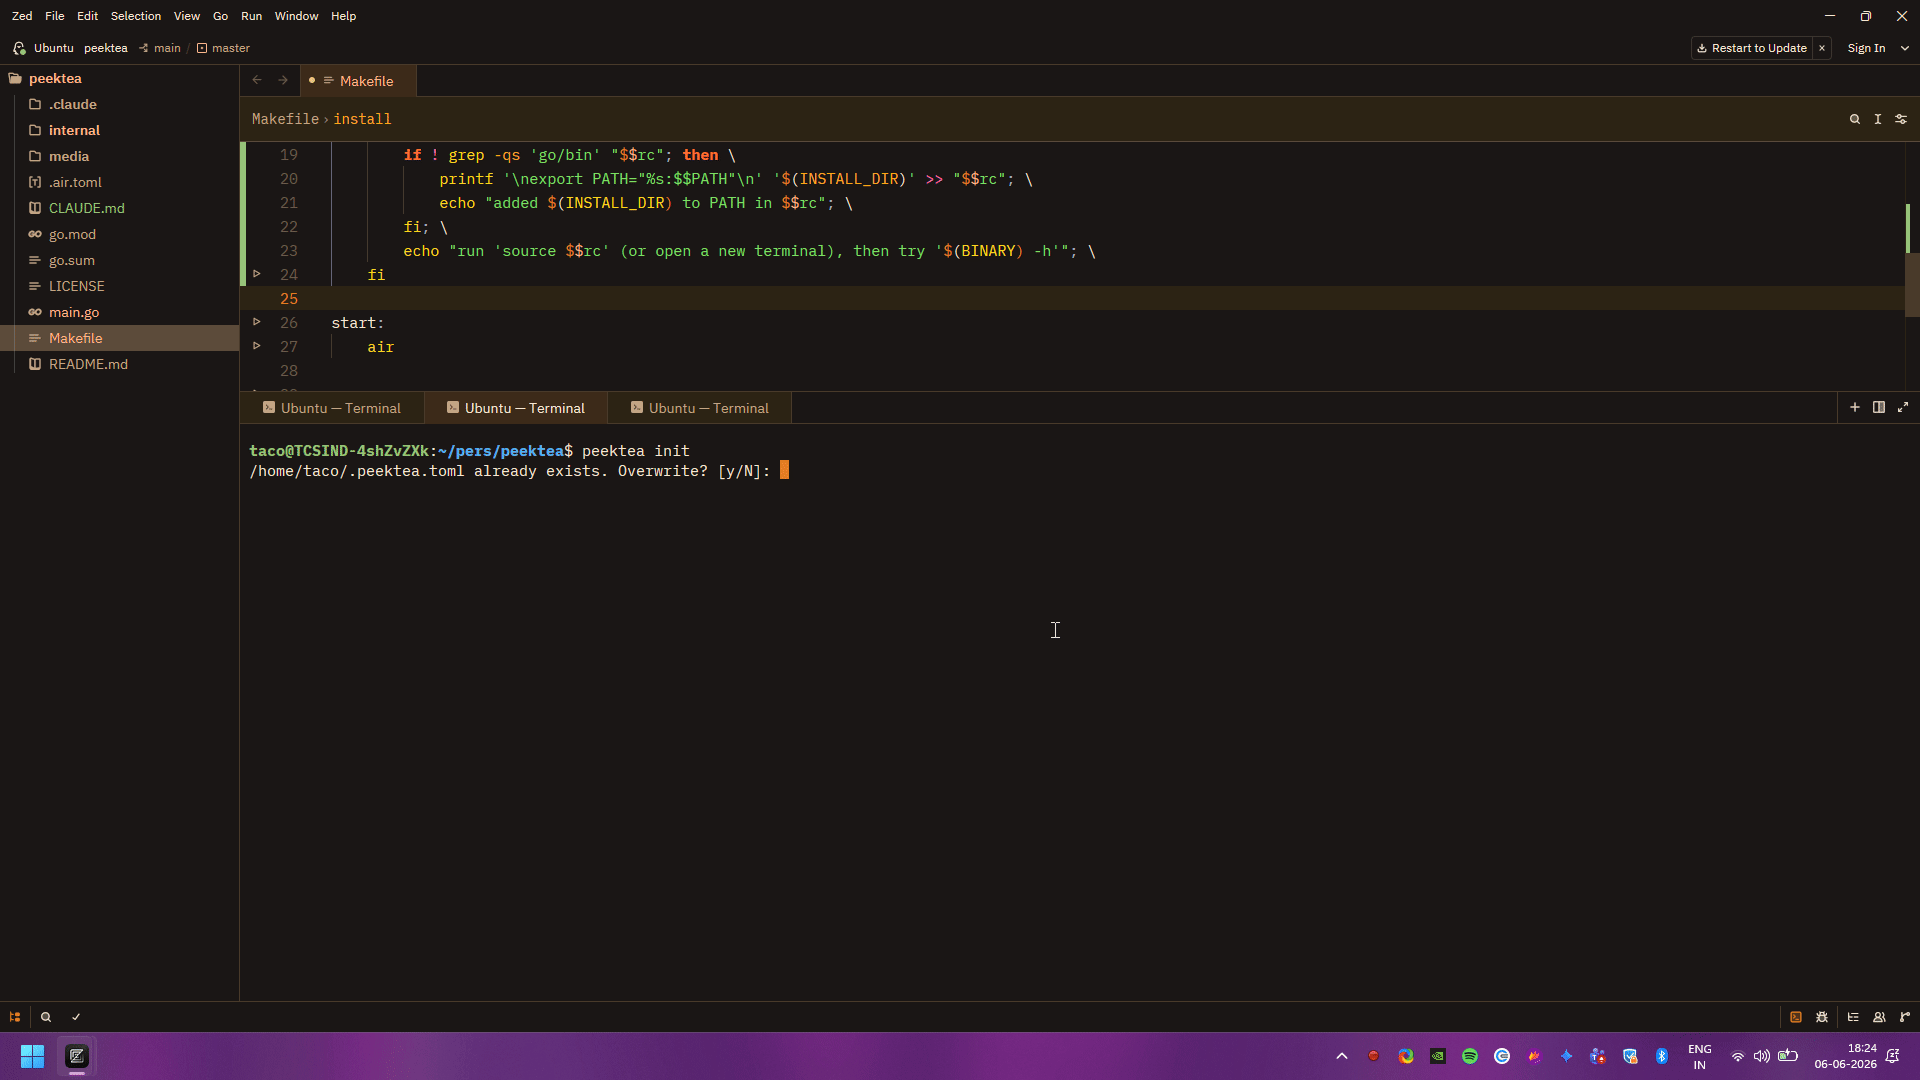The width and height of the screenshot is (1920, 1080).
Task: Open Windows Start menu
Action: (x=32, y=1056)
